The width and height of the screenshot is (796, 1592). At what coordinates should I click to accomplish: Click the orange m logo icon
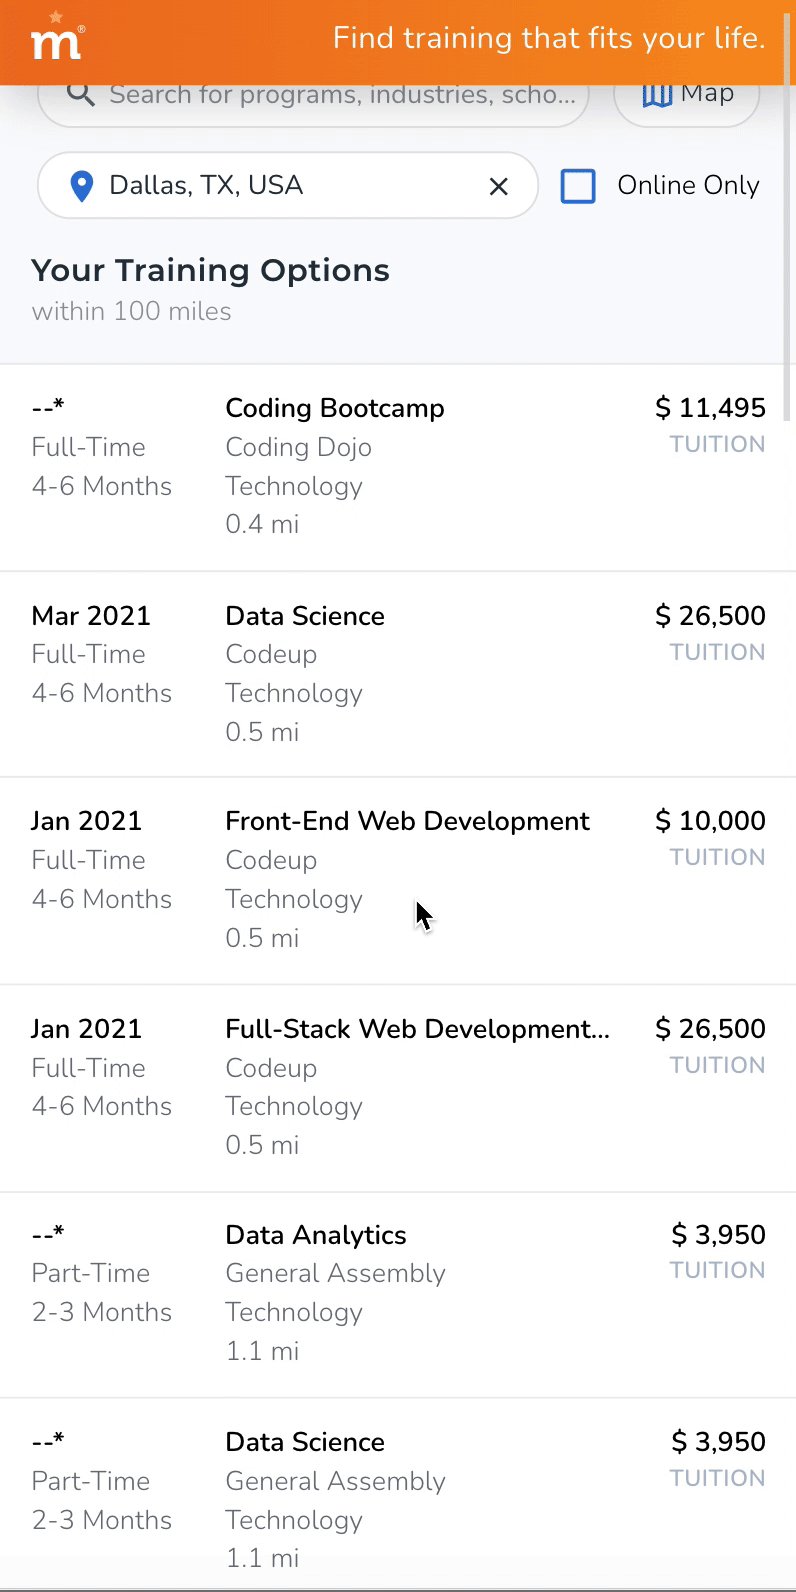pos(57,41)
